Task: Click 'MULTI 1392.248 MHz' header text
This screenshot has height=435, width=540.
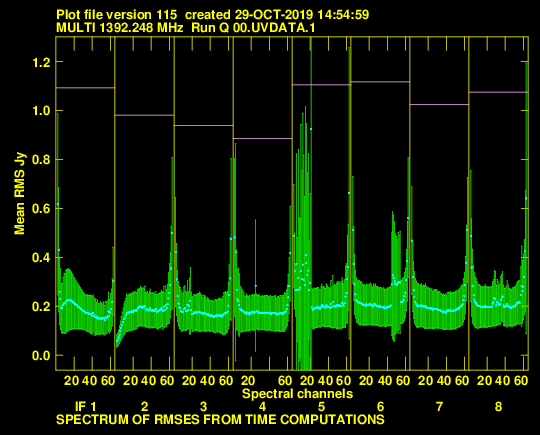Action: coord(120,28)
